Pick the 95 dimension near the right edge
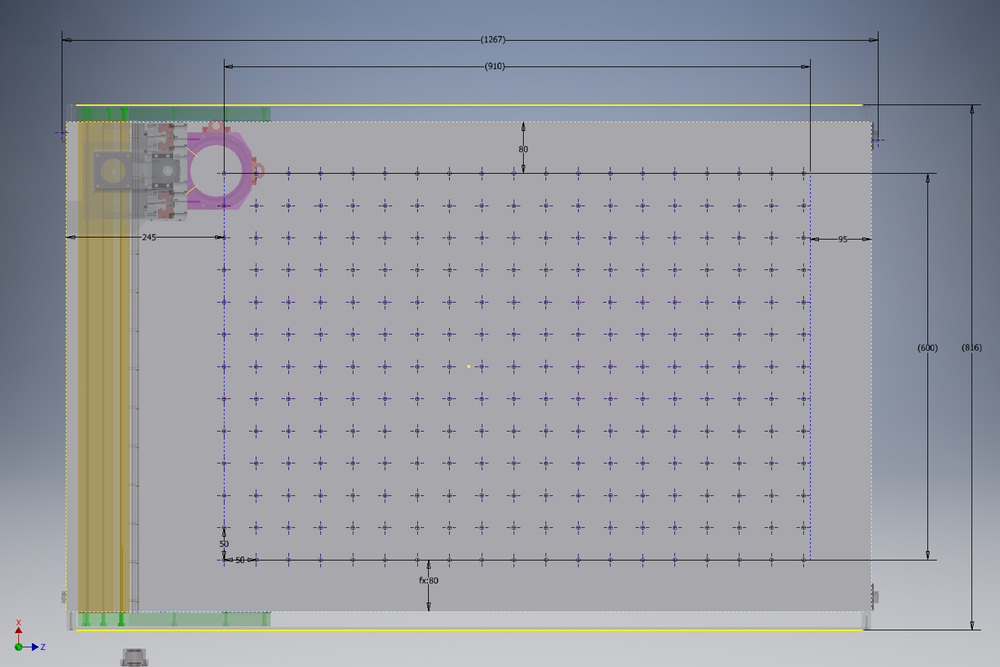1000x667 pixels. click(x=842, y=239)
